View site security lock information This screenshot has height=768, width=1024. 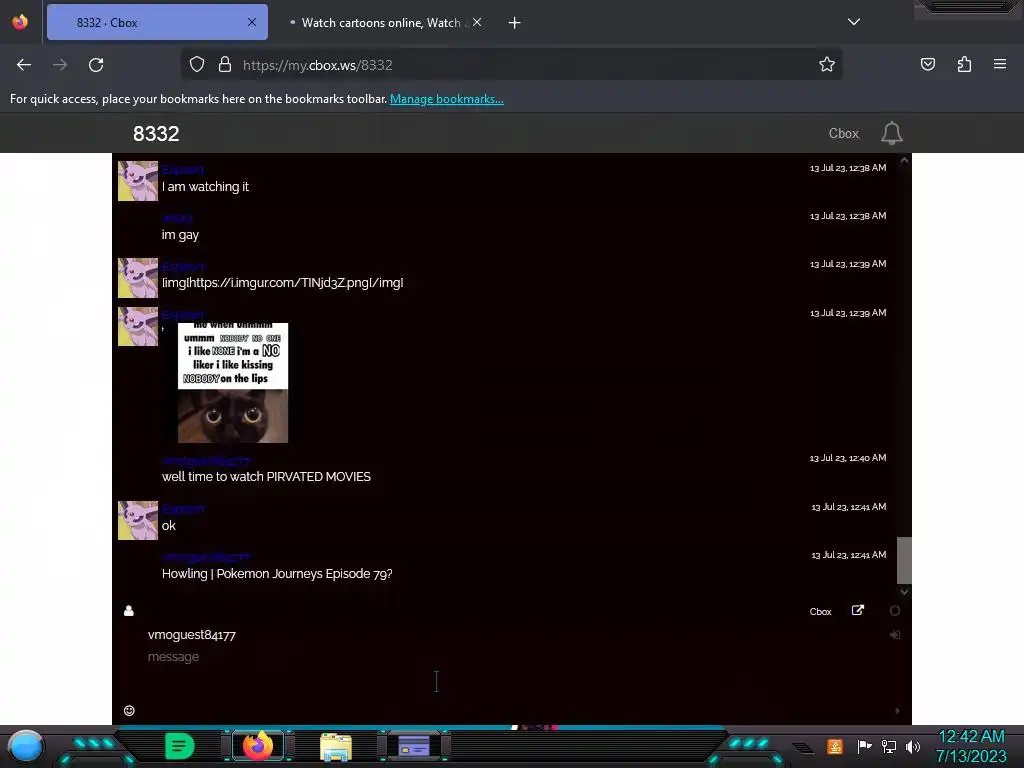click(x=225, y=65)
